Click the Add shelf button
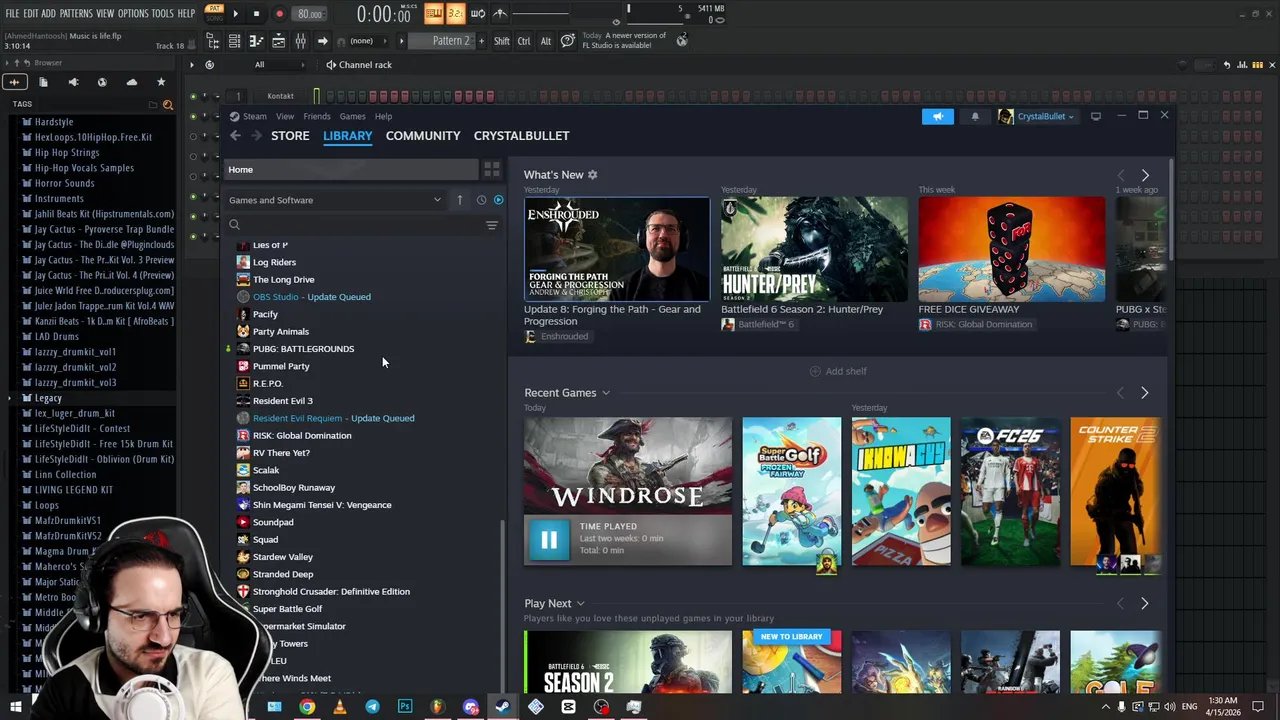Viewport: 1280px width, 720px height. click(837, 371)
